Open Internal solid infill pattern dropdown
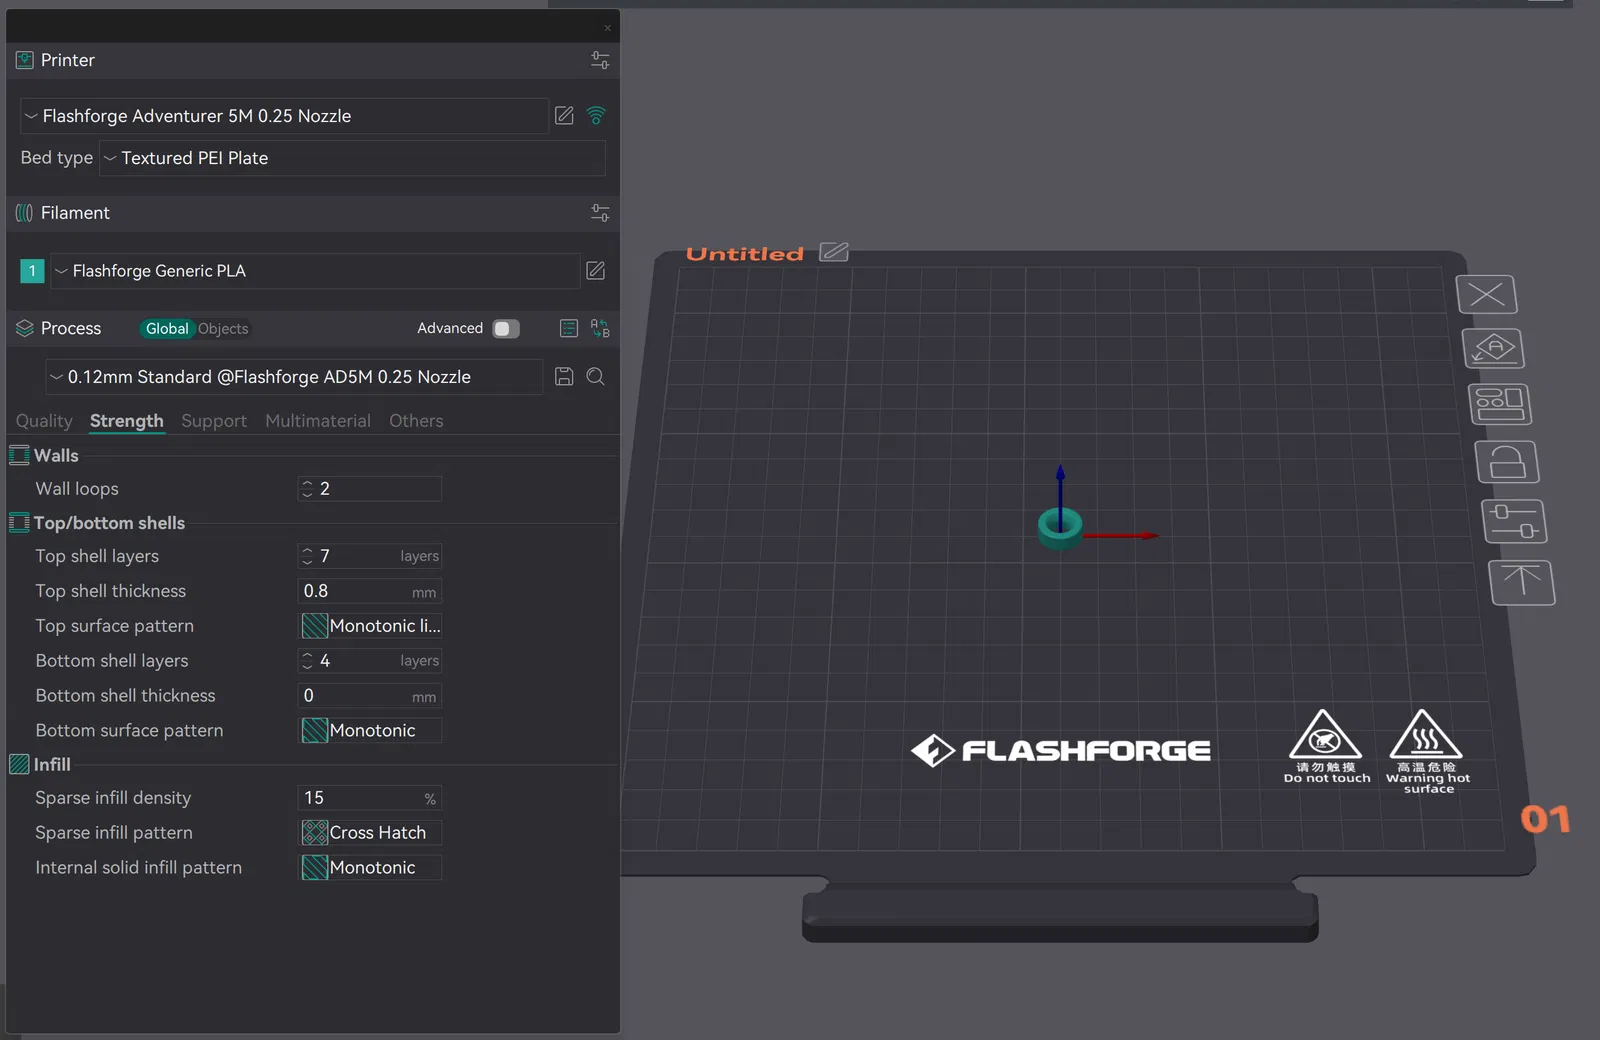The height and width of the screenshot is (1040, 1600). (x=370, y=868)
